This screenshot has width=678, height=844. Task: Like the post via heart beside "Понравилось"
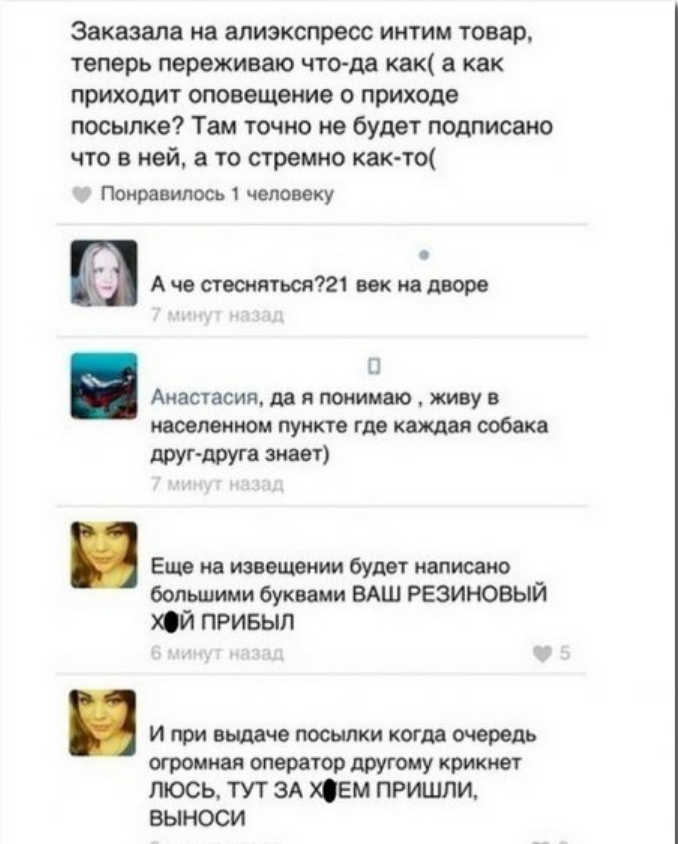click(x=81, y=195)
